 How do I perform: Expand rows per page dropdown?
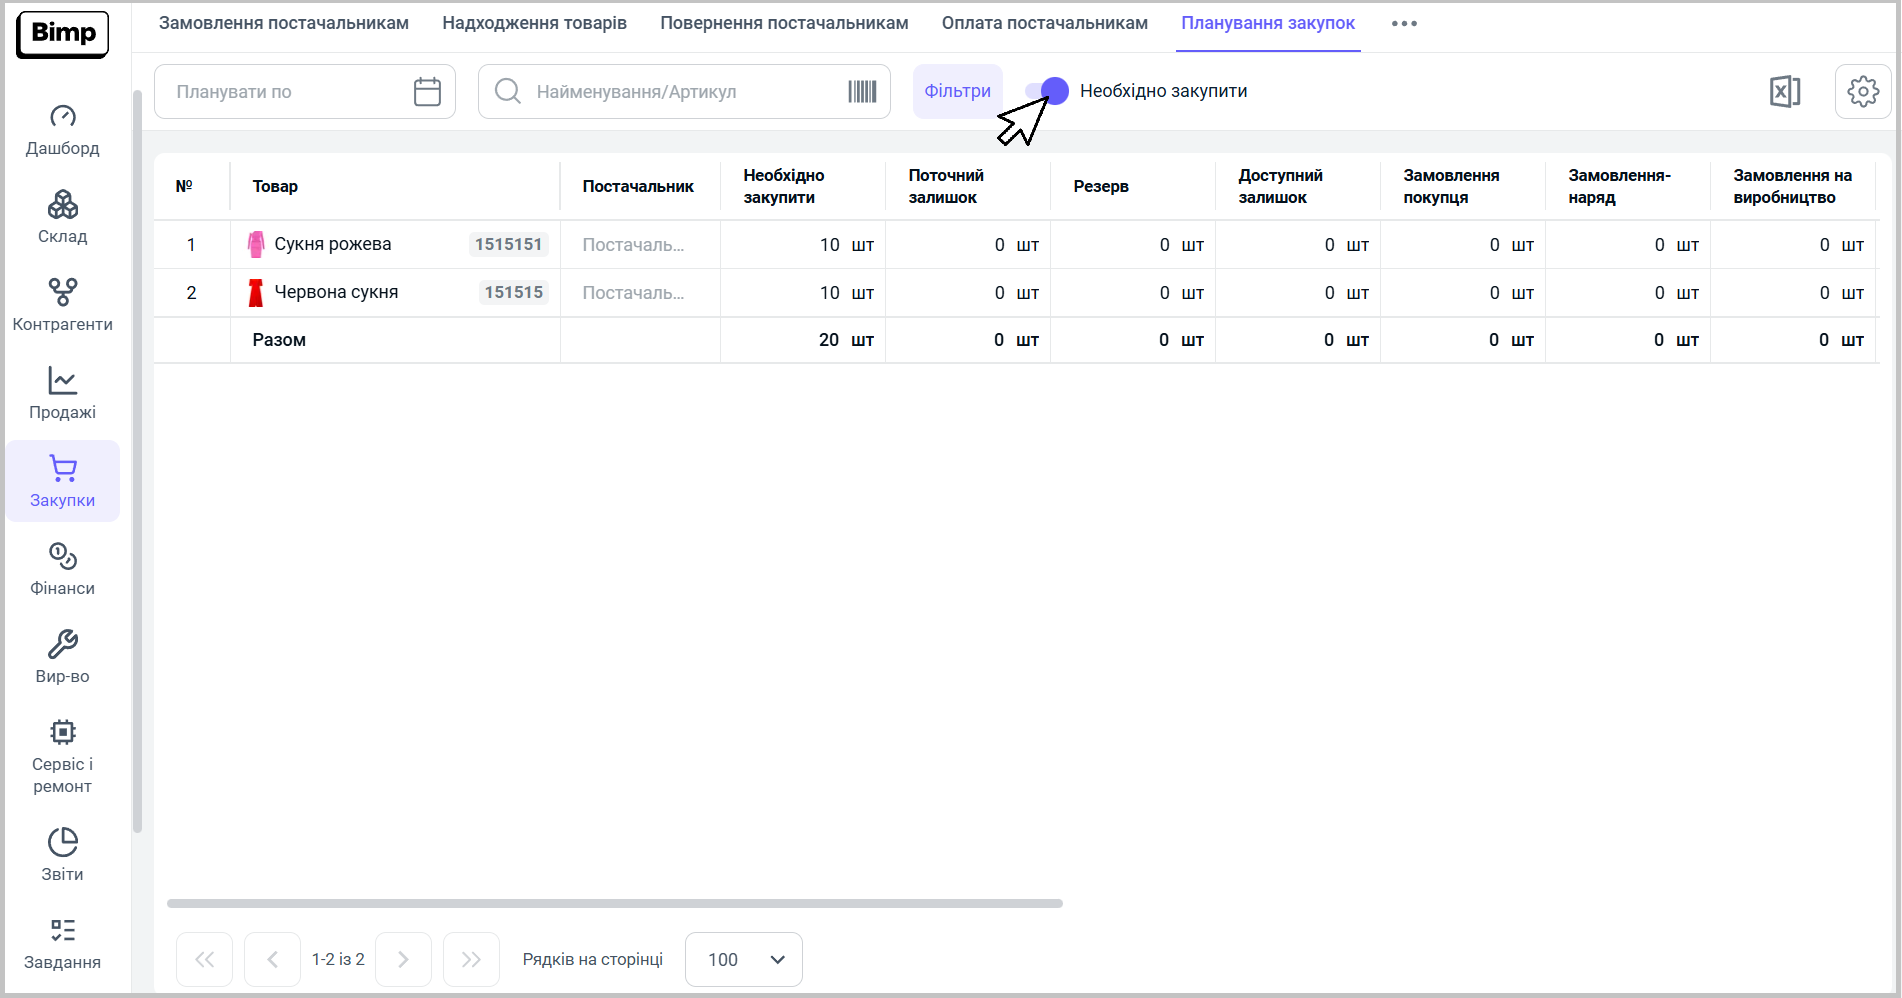tap(743, 960)
